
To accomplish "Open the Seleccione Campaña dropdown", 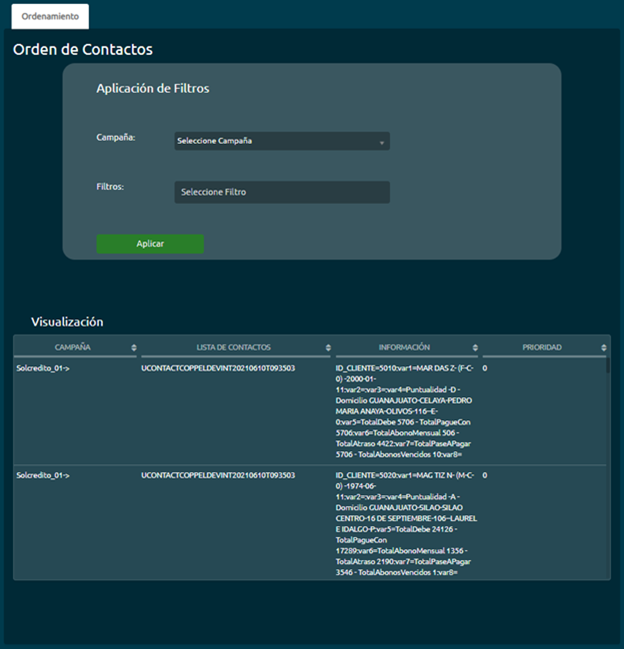I will pos(282,141).
